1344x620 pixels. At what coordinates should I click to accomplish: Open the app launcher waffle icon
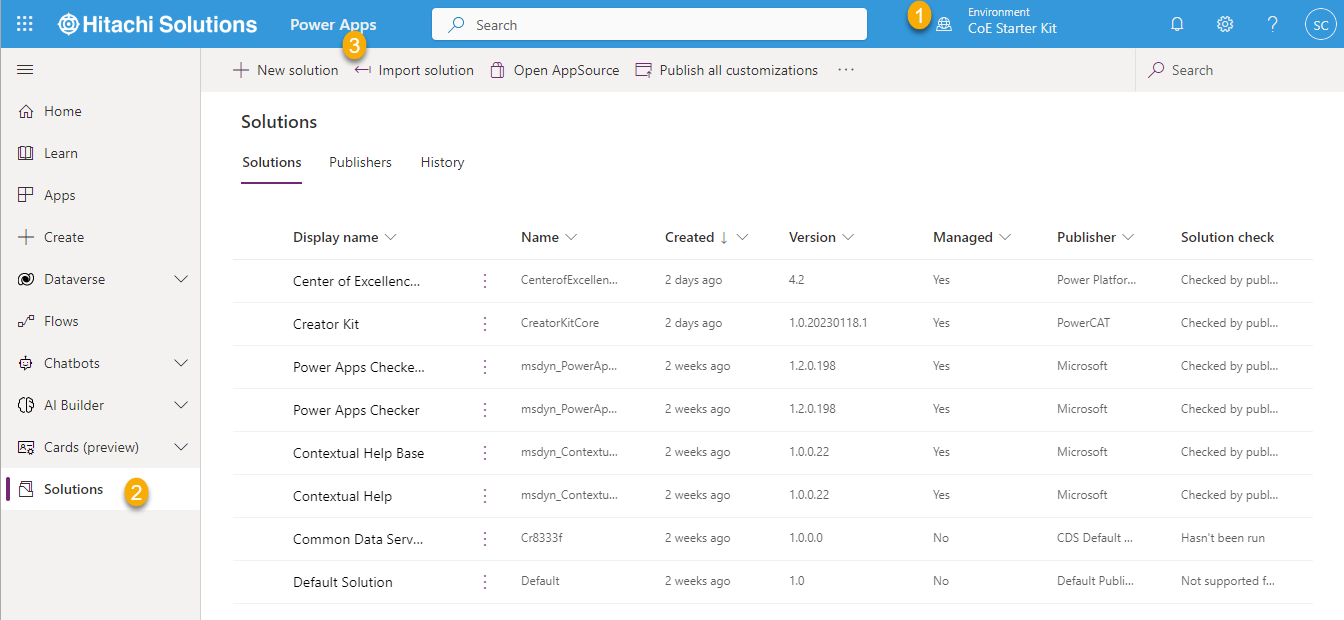pyautogui.click(x=25, y=24)
